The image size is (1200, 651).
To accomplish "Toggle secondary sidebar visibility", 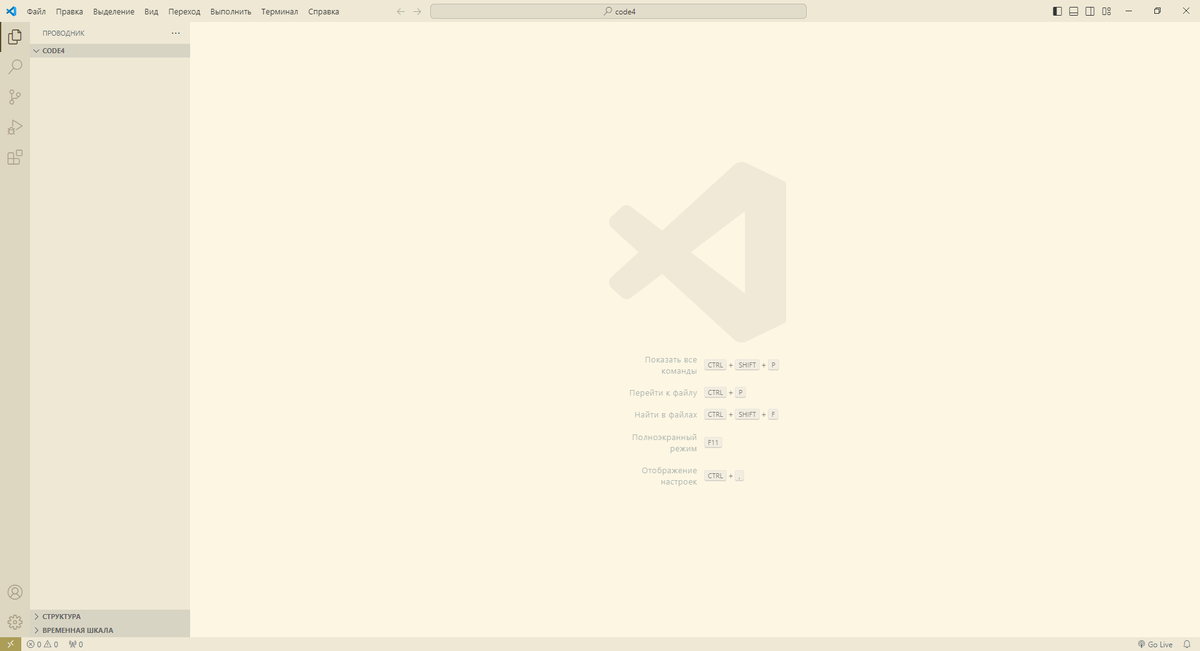I will (x=1090, y=12).
